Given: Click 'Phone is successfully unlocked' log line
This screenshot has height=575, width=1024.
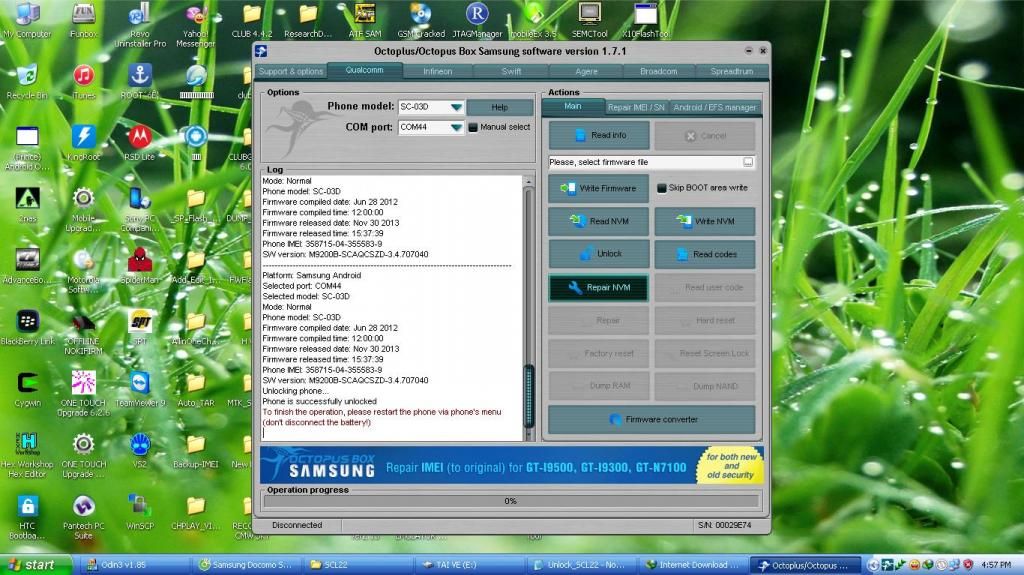Looking at the screenshot, I should pos(319,401).
